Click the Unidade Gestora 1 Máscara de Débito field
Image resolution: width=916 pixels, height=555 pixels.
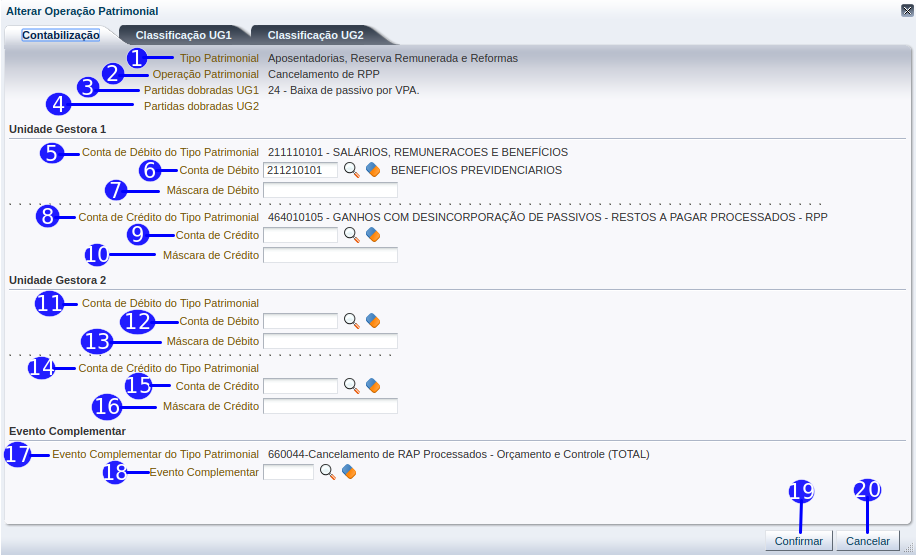point(330,190)
